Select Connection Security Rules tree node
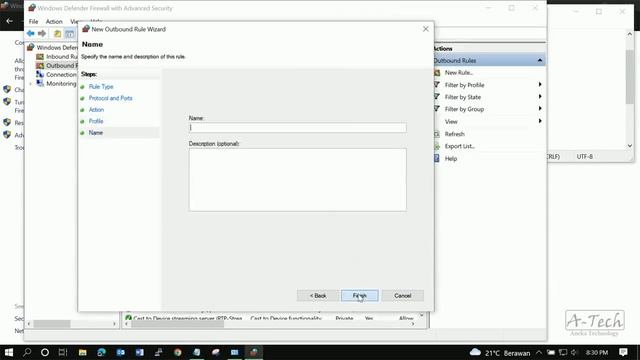This screenshot has width=640, height=360. [x=61, y=74]
